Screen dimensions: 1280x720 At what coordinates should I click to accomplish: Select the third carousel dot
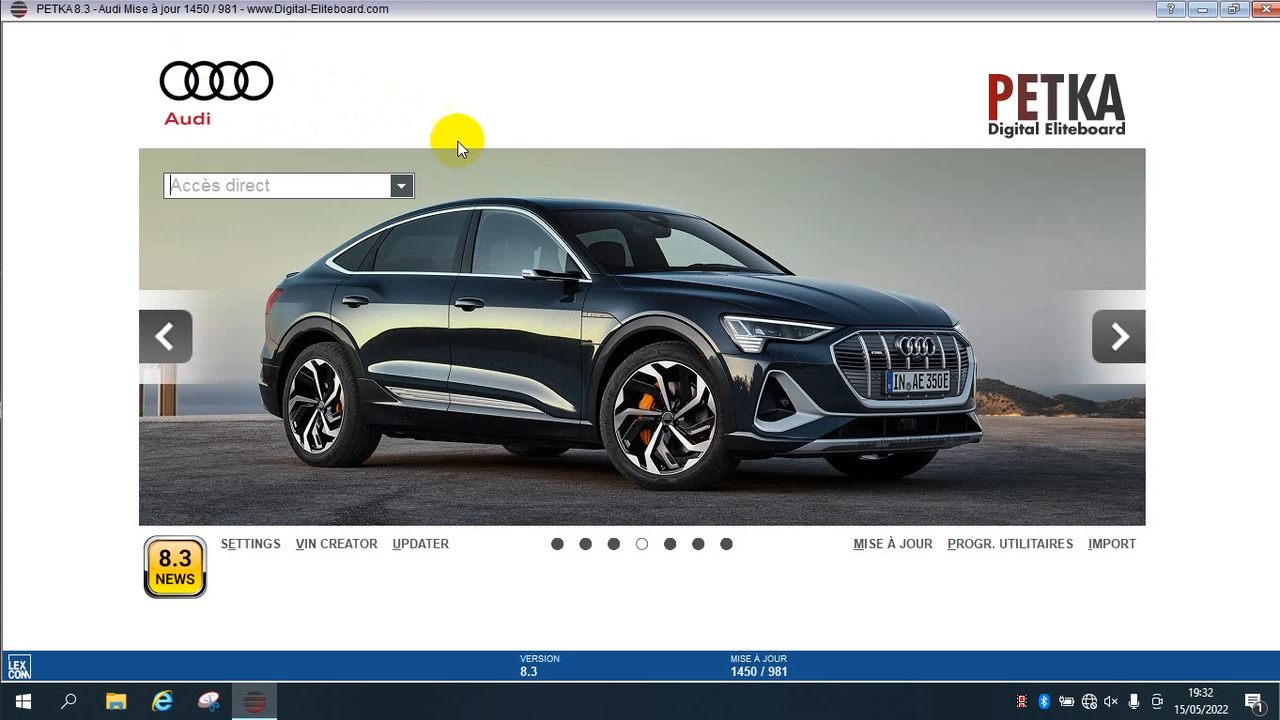(613, 544)
